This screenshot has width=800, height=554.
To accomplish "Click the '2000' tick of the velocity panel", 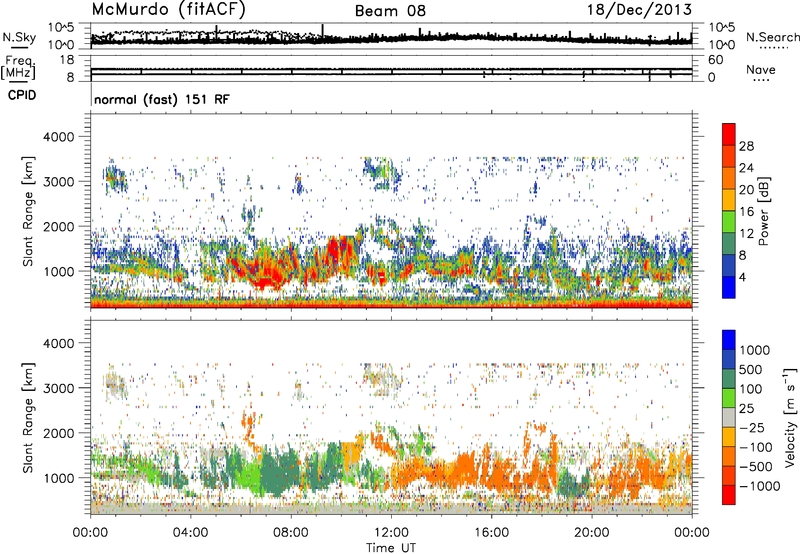I will coord(59,433).
